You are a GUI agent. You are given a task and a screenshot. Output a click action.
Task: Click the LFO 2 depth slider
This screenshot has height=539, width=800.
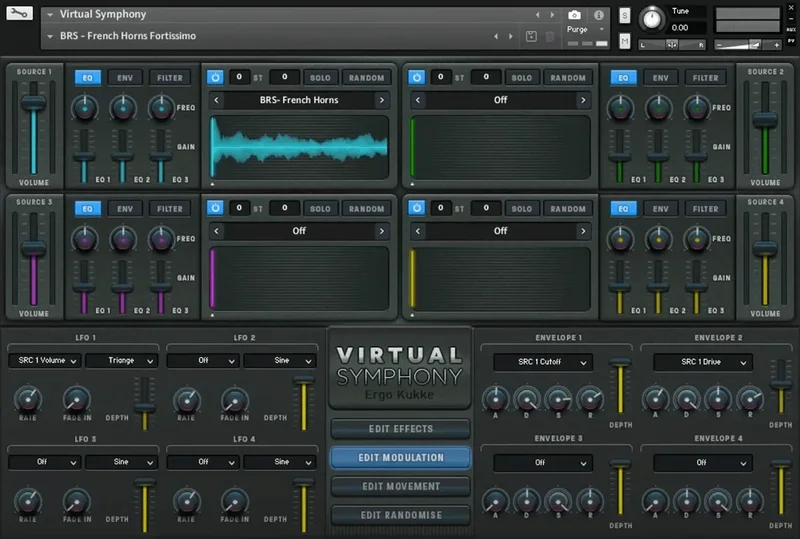pyautogui.click(x=304, y=380)
